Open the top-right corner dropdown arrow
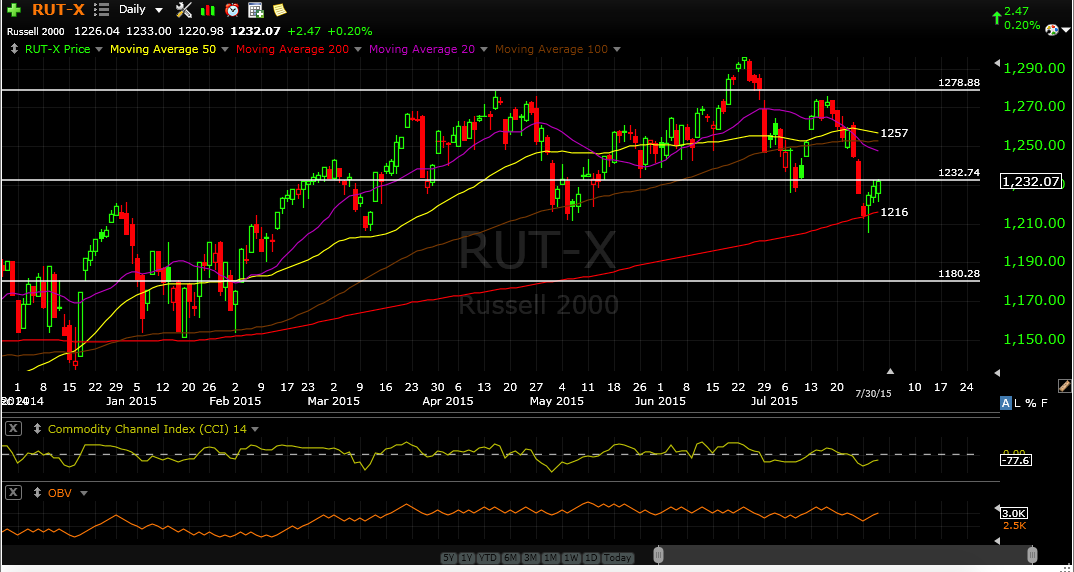The width and height of the screenshot is (1074, 572). 1066,29
